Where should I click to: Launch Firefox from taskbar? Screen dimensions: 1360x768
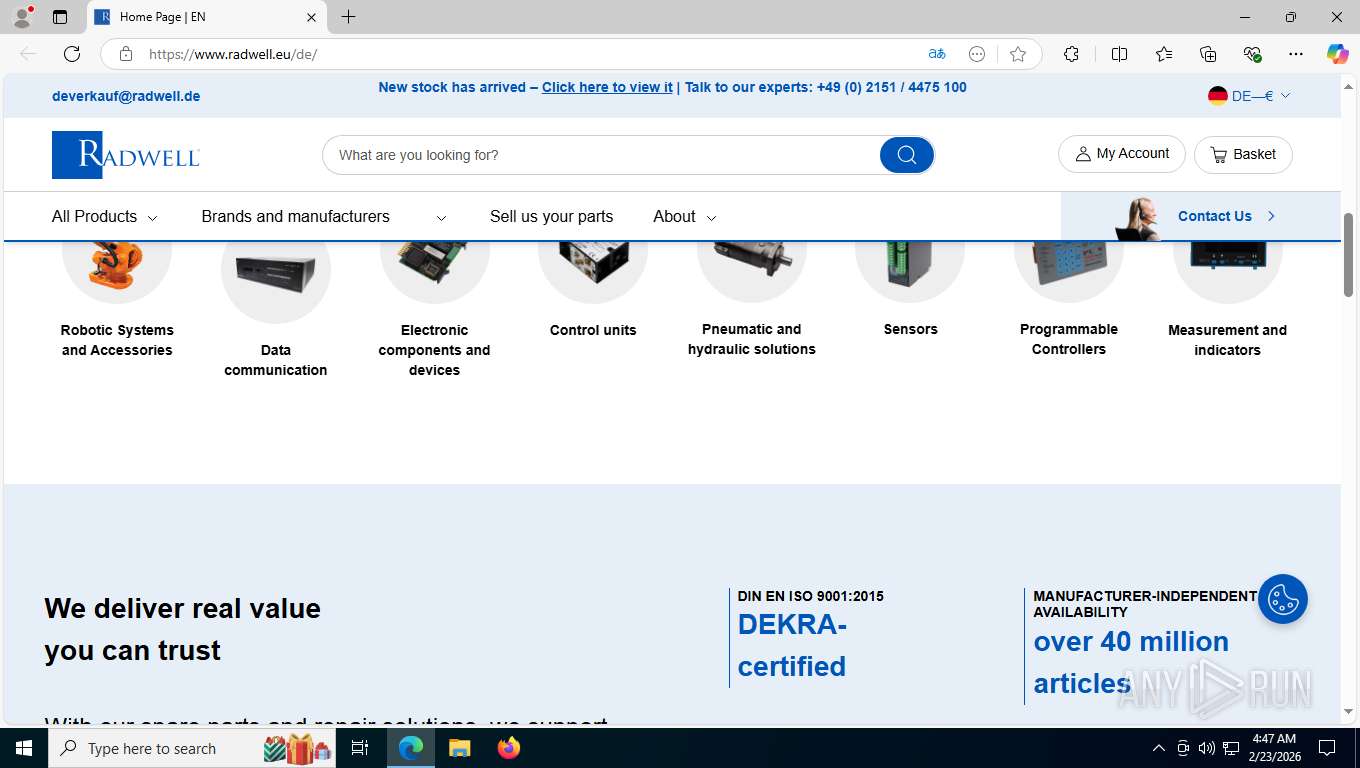pos(509,748)
